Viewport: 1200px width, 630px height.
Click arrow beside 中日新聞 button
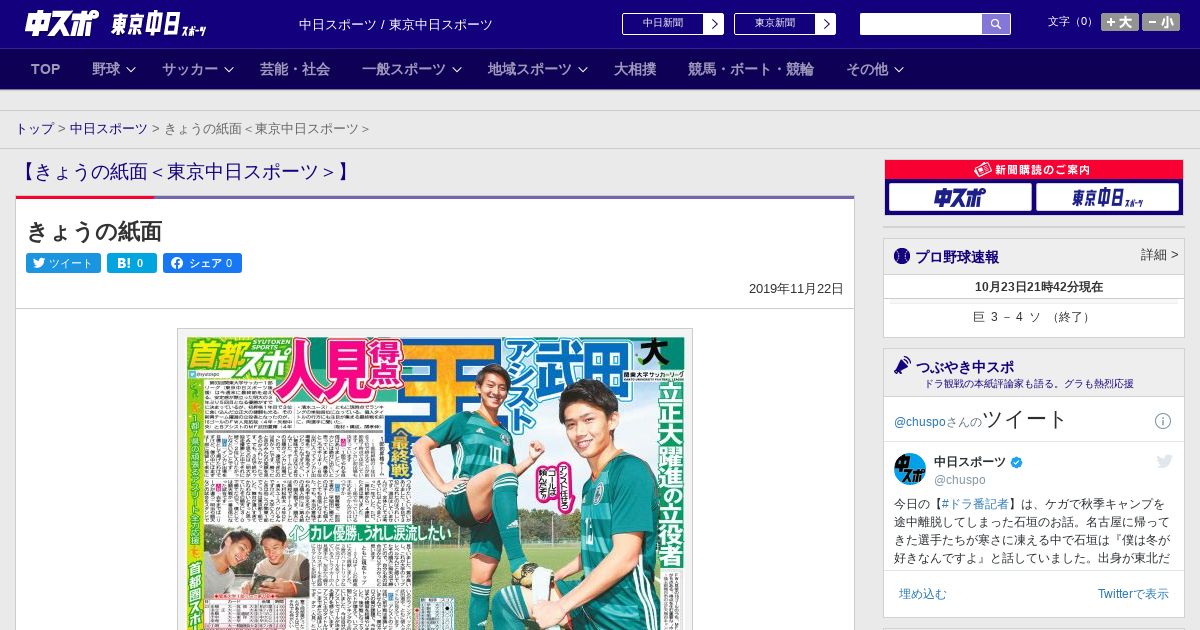[x=713, y=24]
